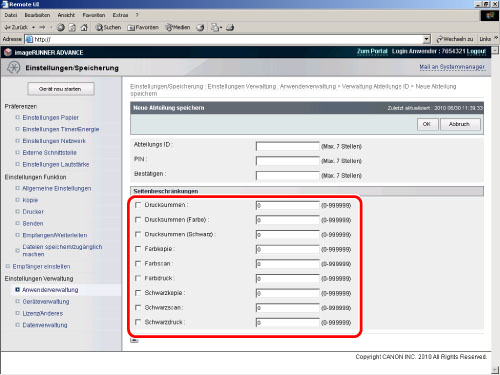Click the forward arrow toolbar icon
The height and width of the screenshot is (375, 500).
[42, 27]
